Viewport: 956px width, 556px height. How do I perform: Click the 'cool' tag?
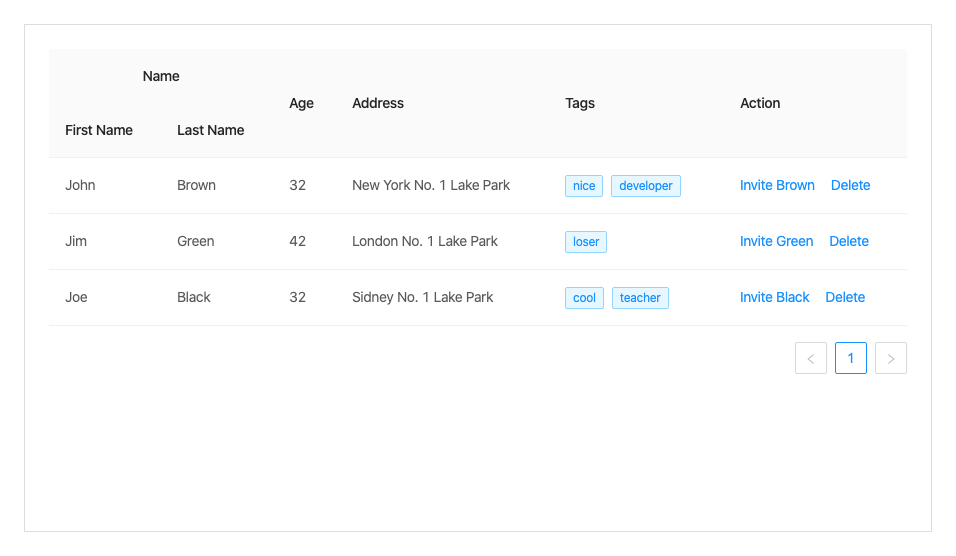tap(585, 298)
